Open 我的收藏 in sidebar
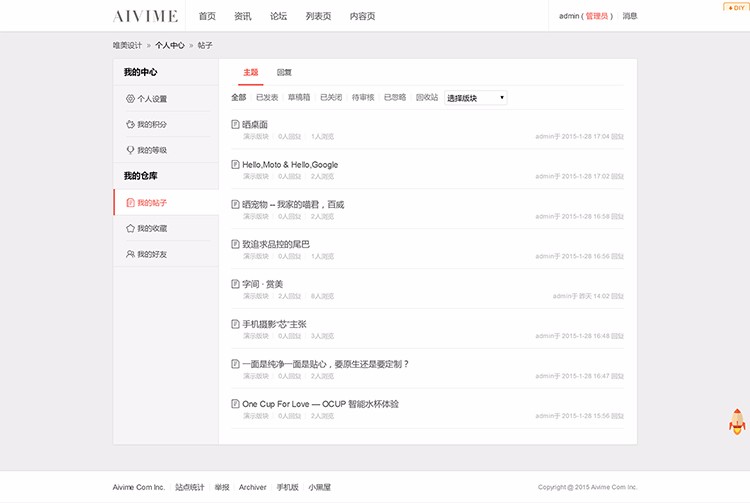 [x=152, y=229]
